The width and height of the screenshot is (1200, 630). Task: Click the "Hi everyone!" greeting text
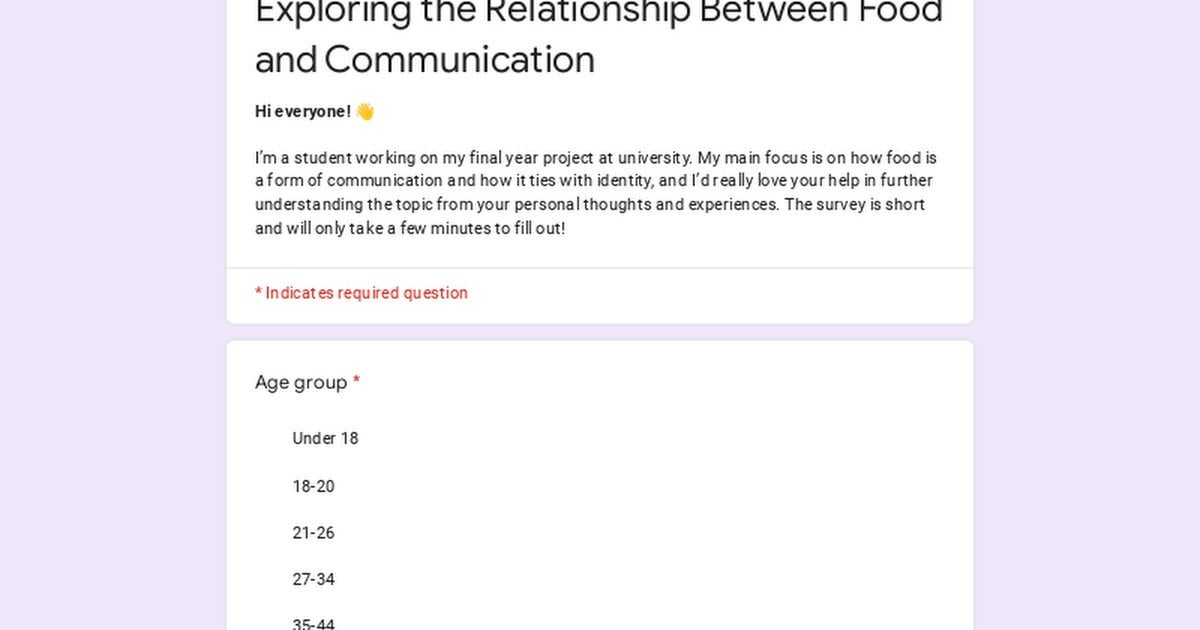[x=303, y=112]
